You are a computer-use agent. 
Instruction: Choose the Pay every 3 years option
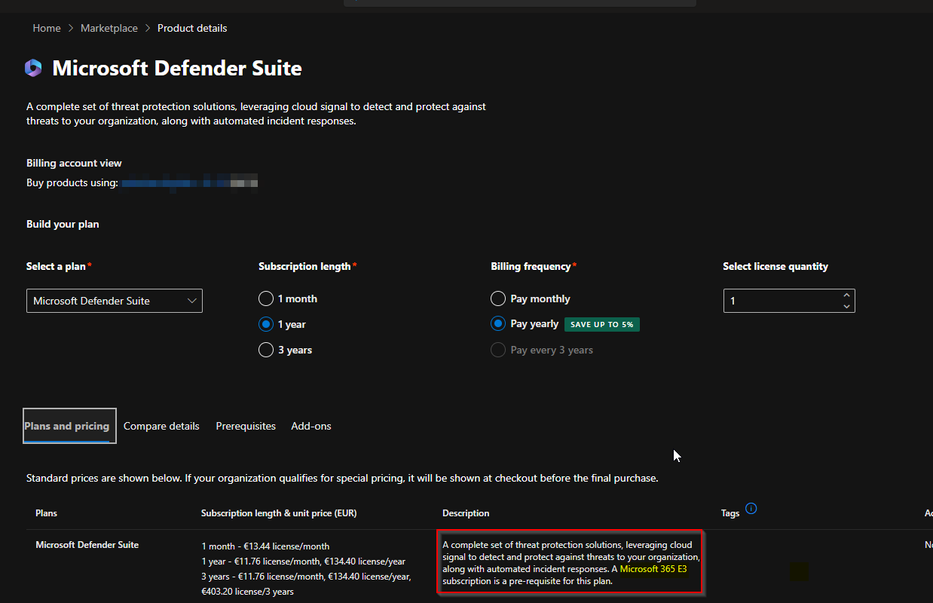[498, 349]
